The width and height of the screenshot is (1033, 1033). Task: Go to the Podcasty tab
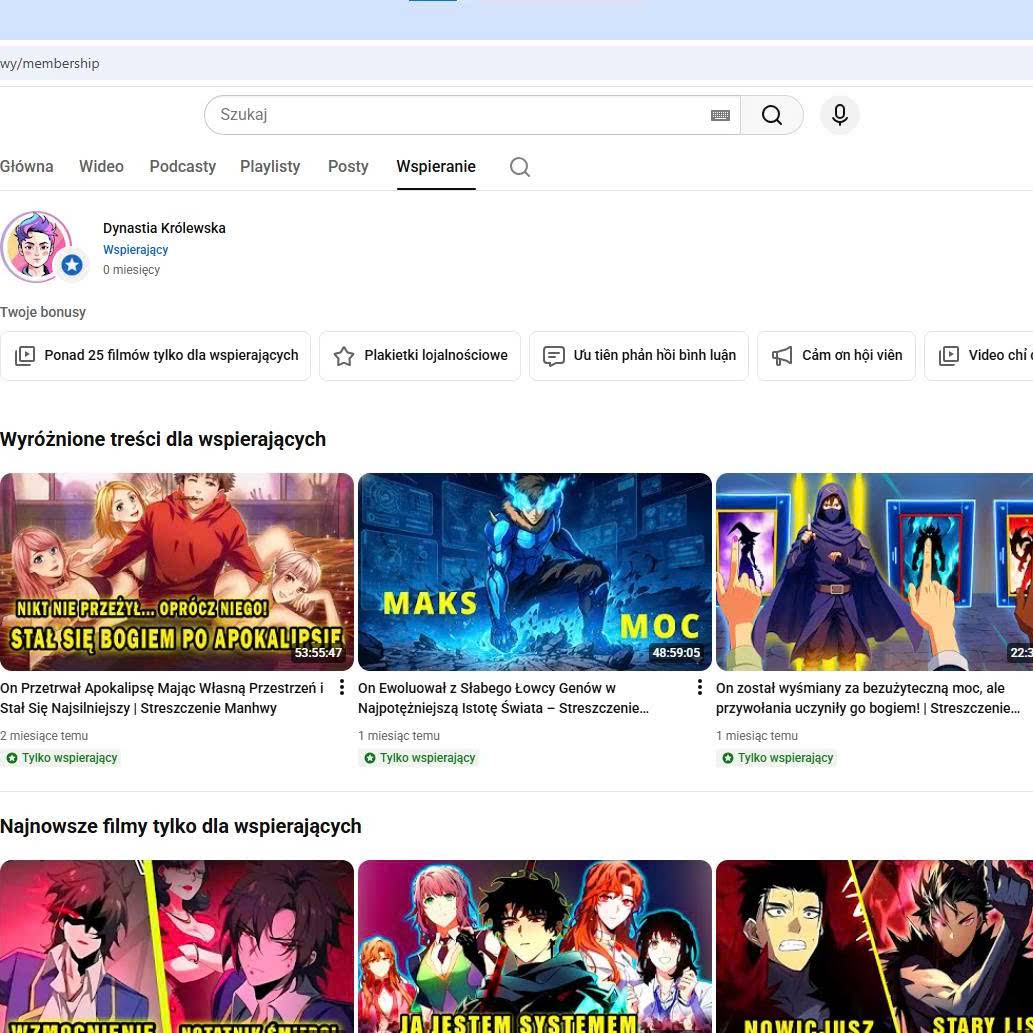(182, 167)
